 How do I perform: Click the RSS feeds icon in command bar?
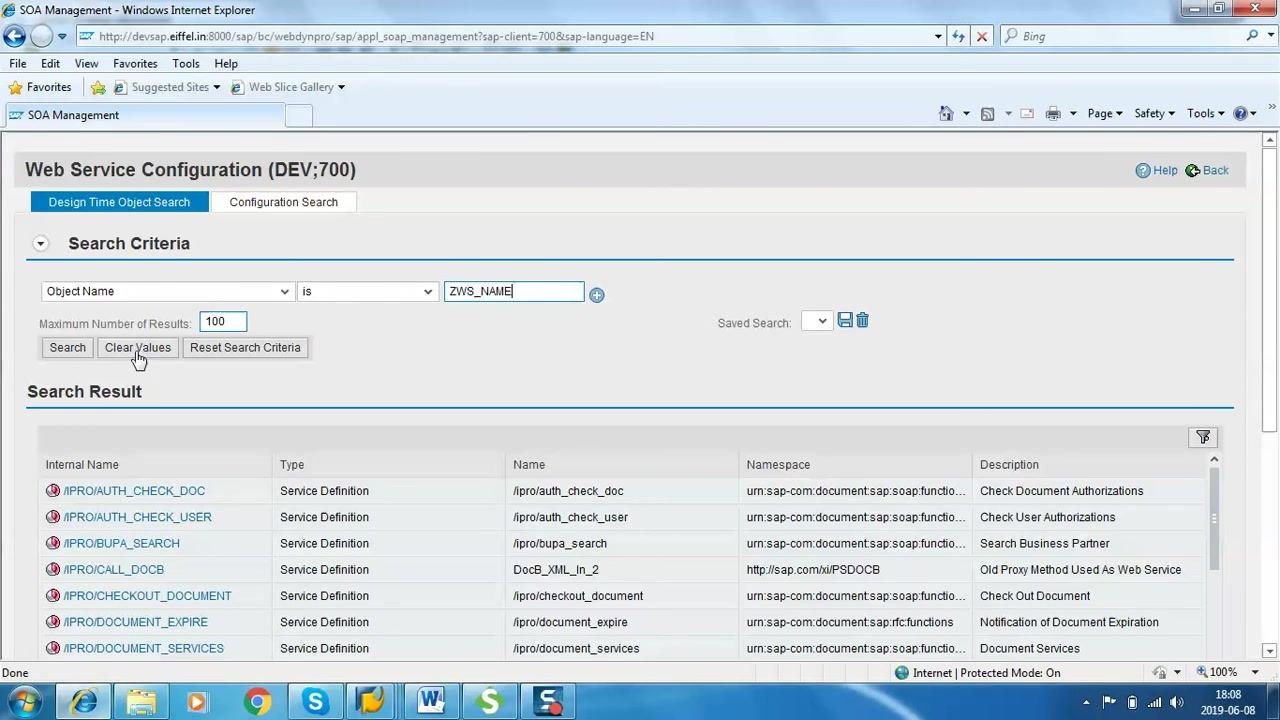(x=987, y=113)
